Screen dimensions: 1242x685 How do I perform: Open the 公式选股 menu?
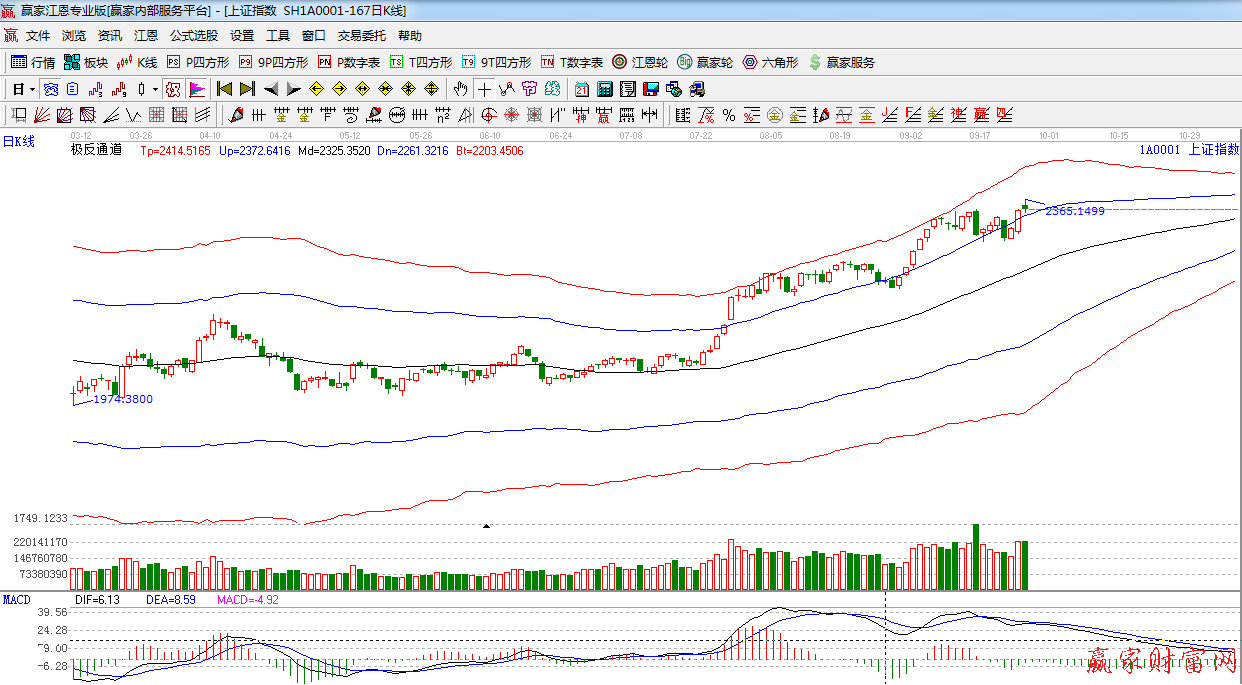[193, 35]
